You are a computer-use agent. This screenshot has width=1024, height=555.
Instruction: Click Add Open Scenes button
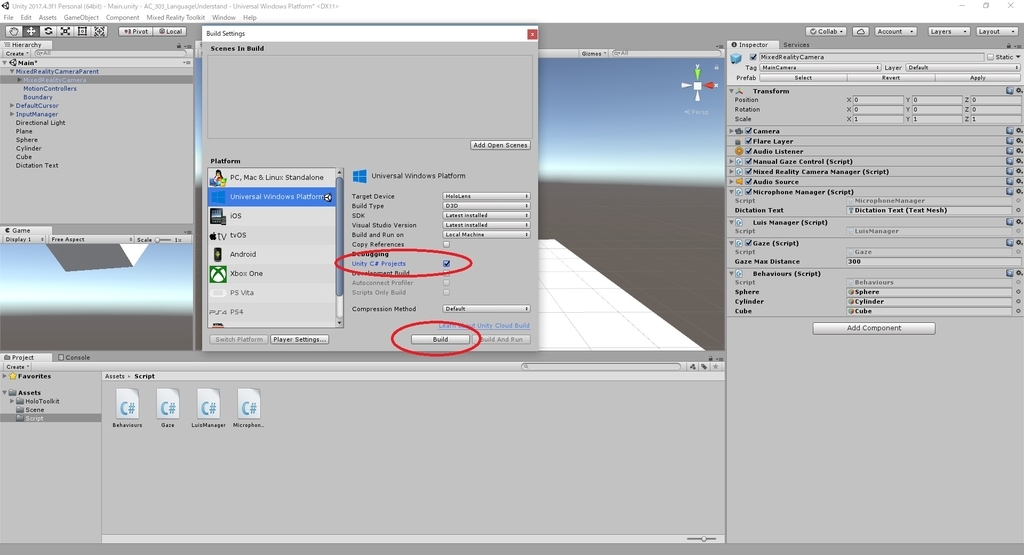(x=500, y=145)
